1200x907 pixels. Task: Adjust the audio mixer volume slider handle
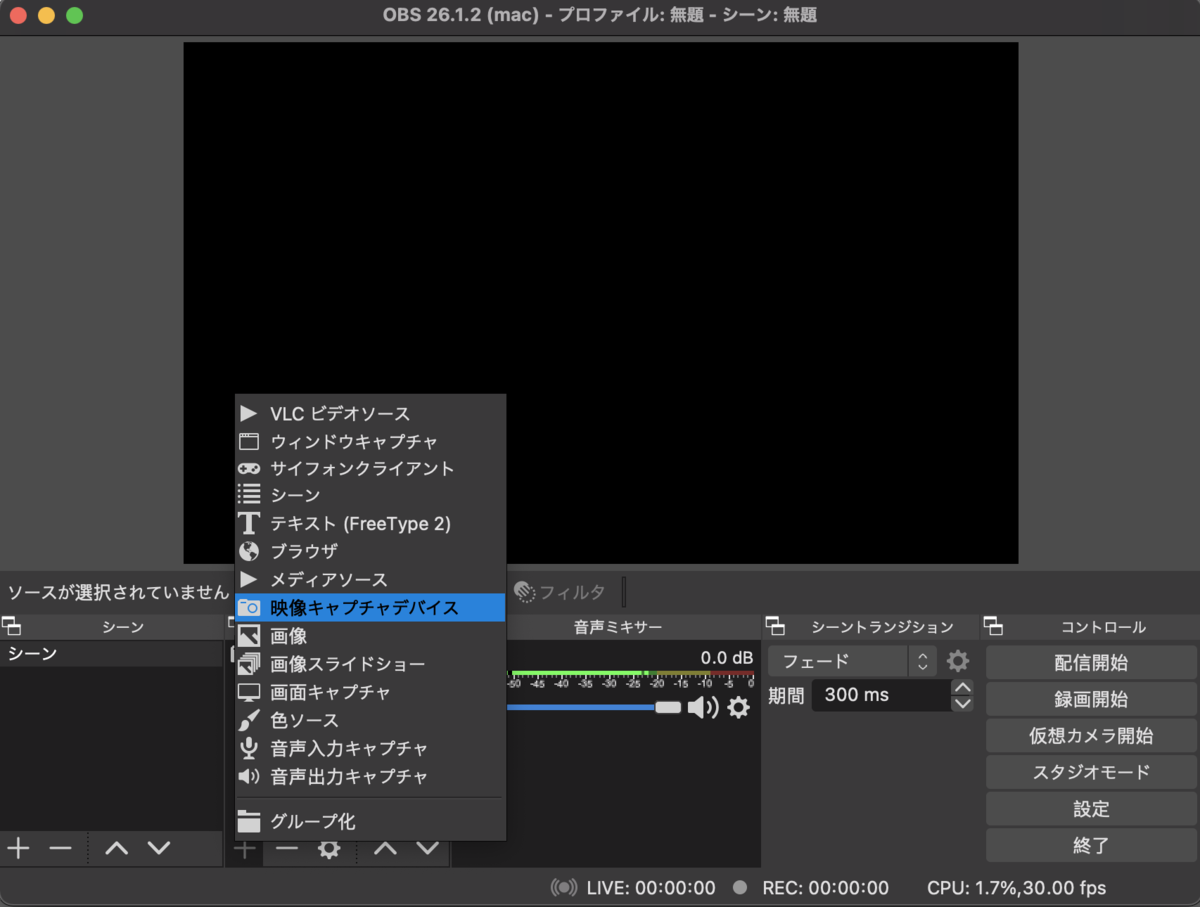[x=668, y=708]
